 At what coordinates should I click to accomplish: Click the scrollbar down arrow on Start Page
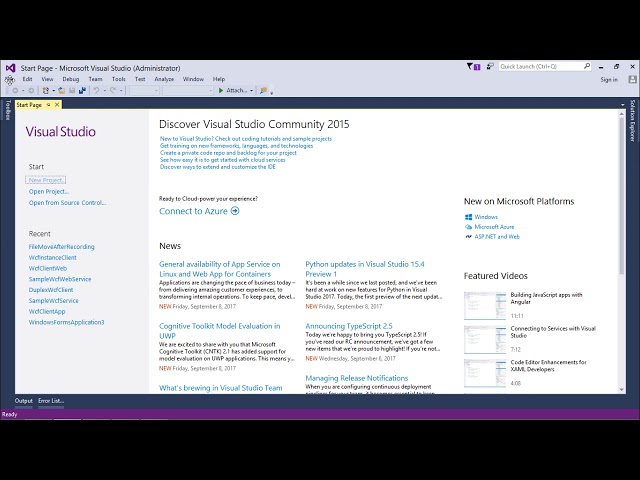[622, 390]
